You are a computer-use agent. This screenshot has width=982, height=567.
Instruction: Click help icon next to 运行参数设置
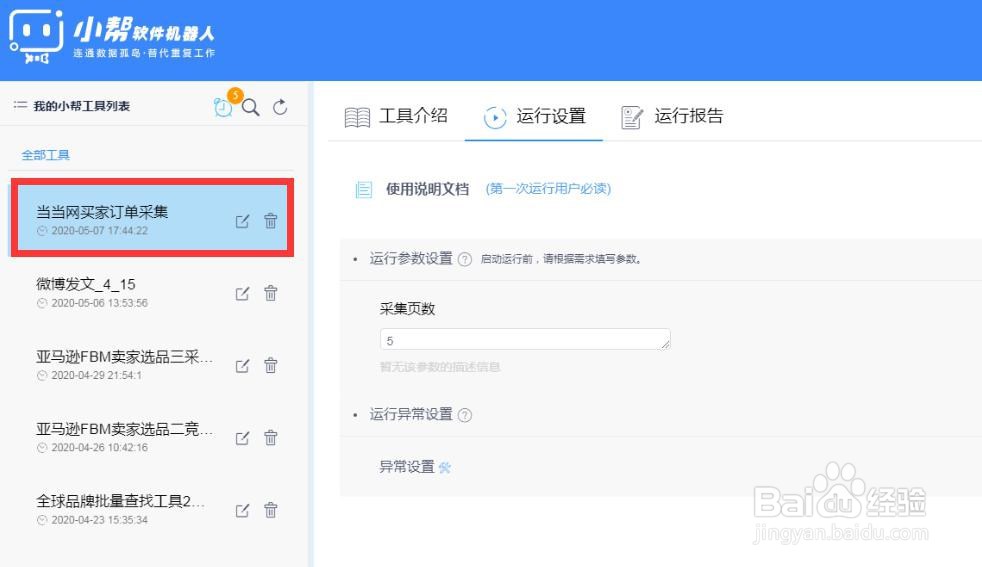click(x=465, y=259)
